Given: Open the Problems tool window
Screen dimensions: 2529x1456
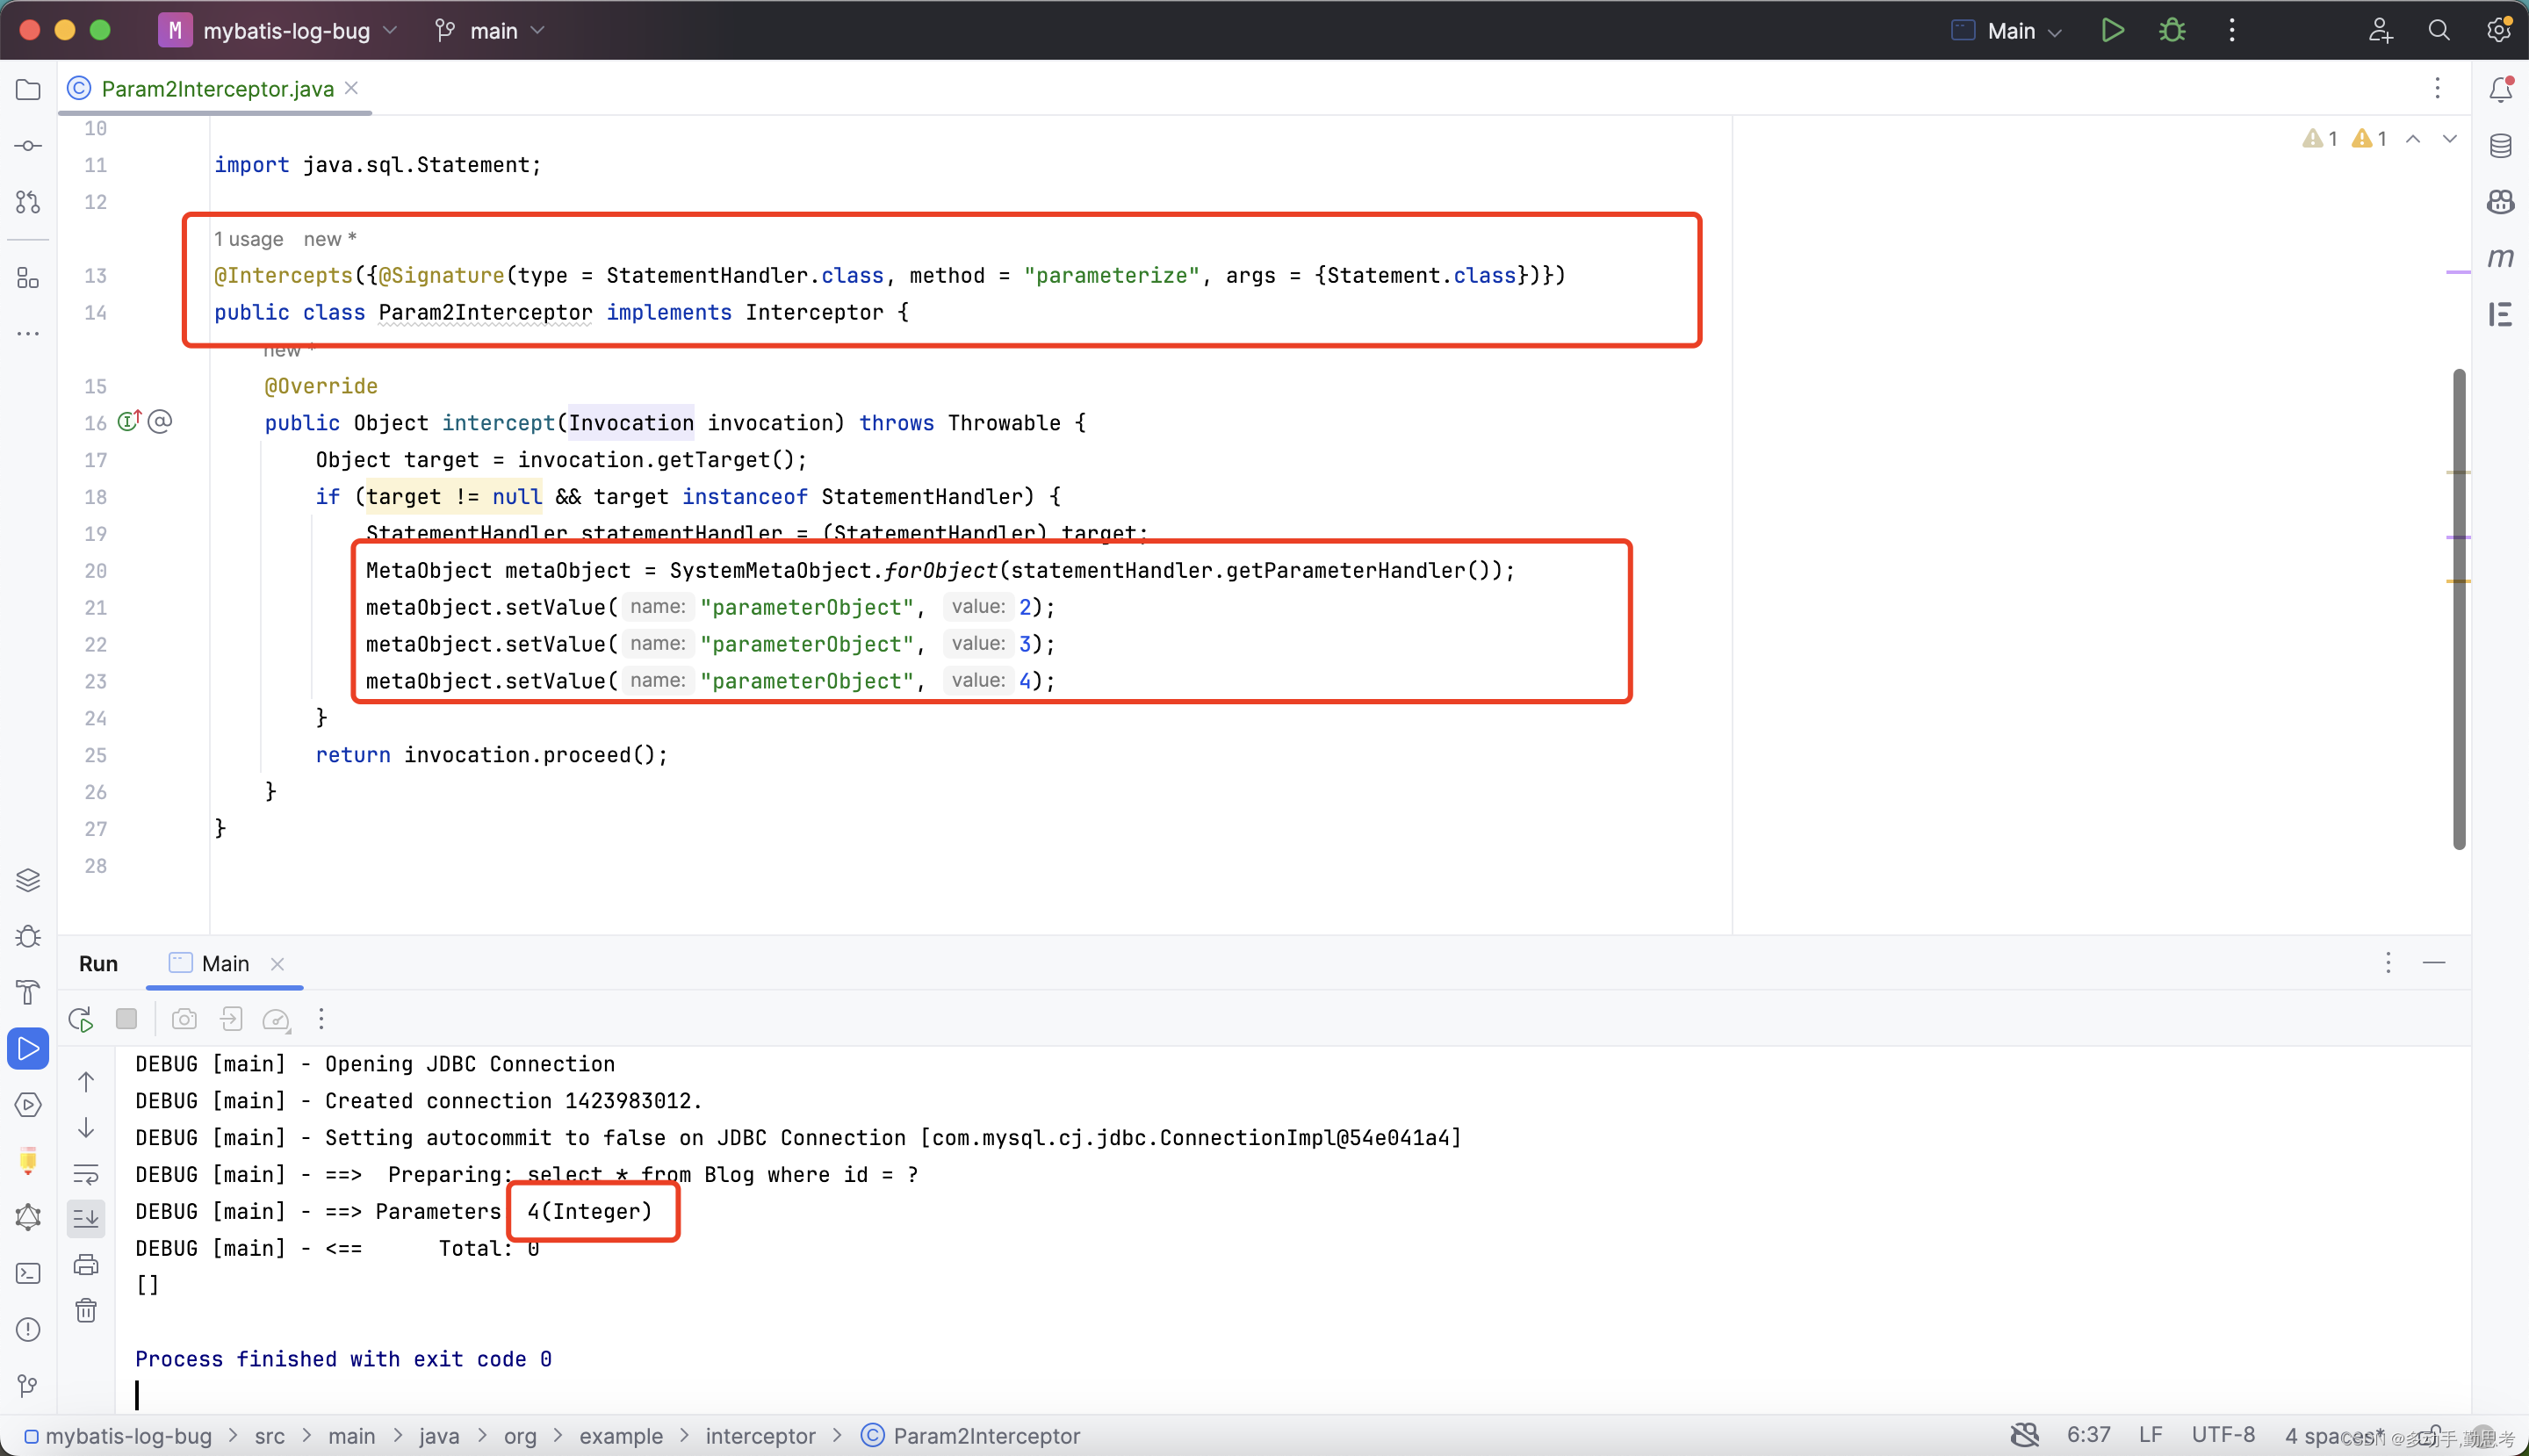Looking at the screenshot, I should [x=28, y=1329].
